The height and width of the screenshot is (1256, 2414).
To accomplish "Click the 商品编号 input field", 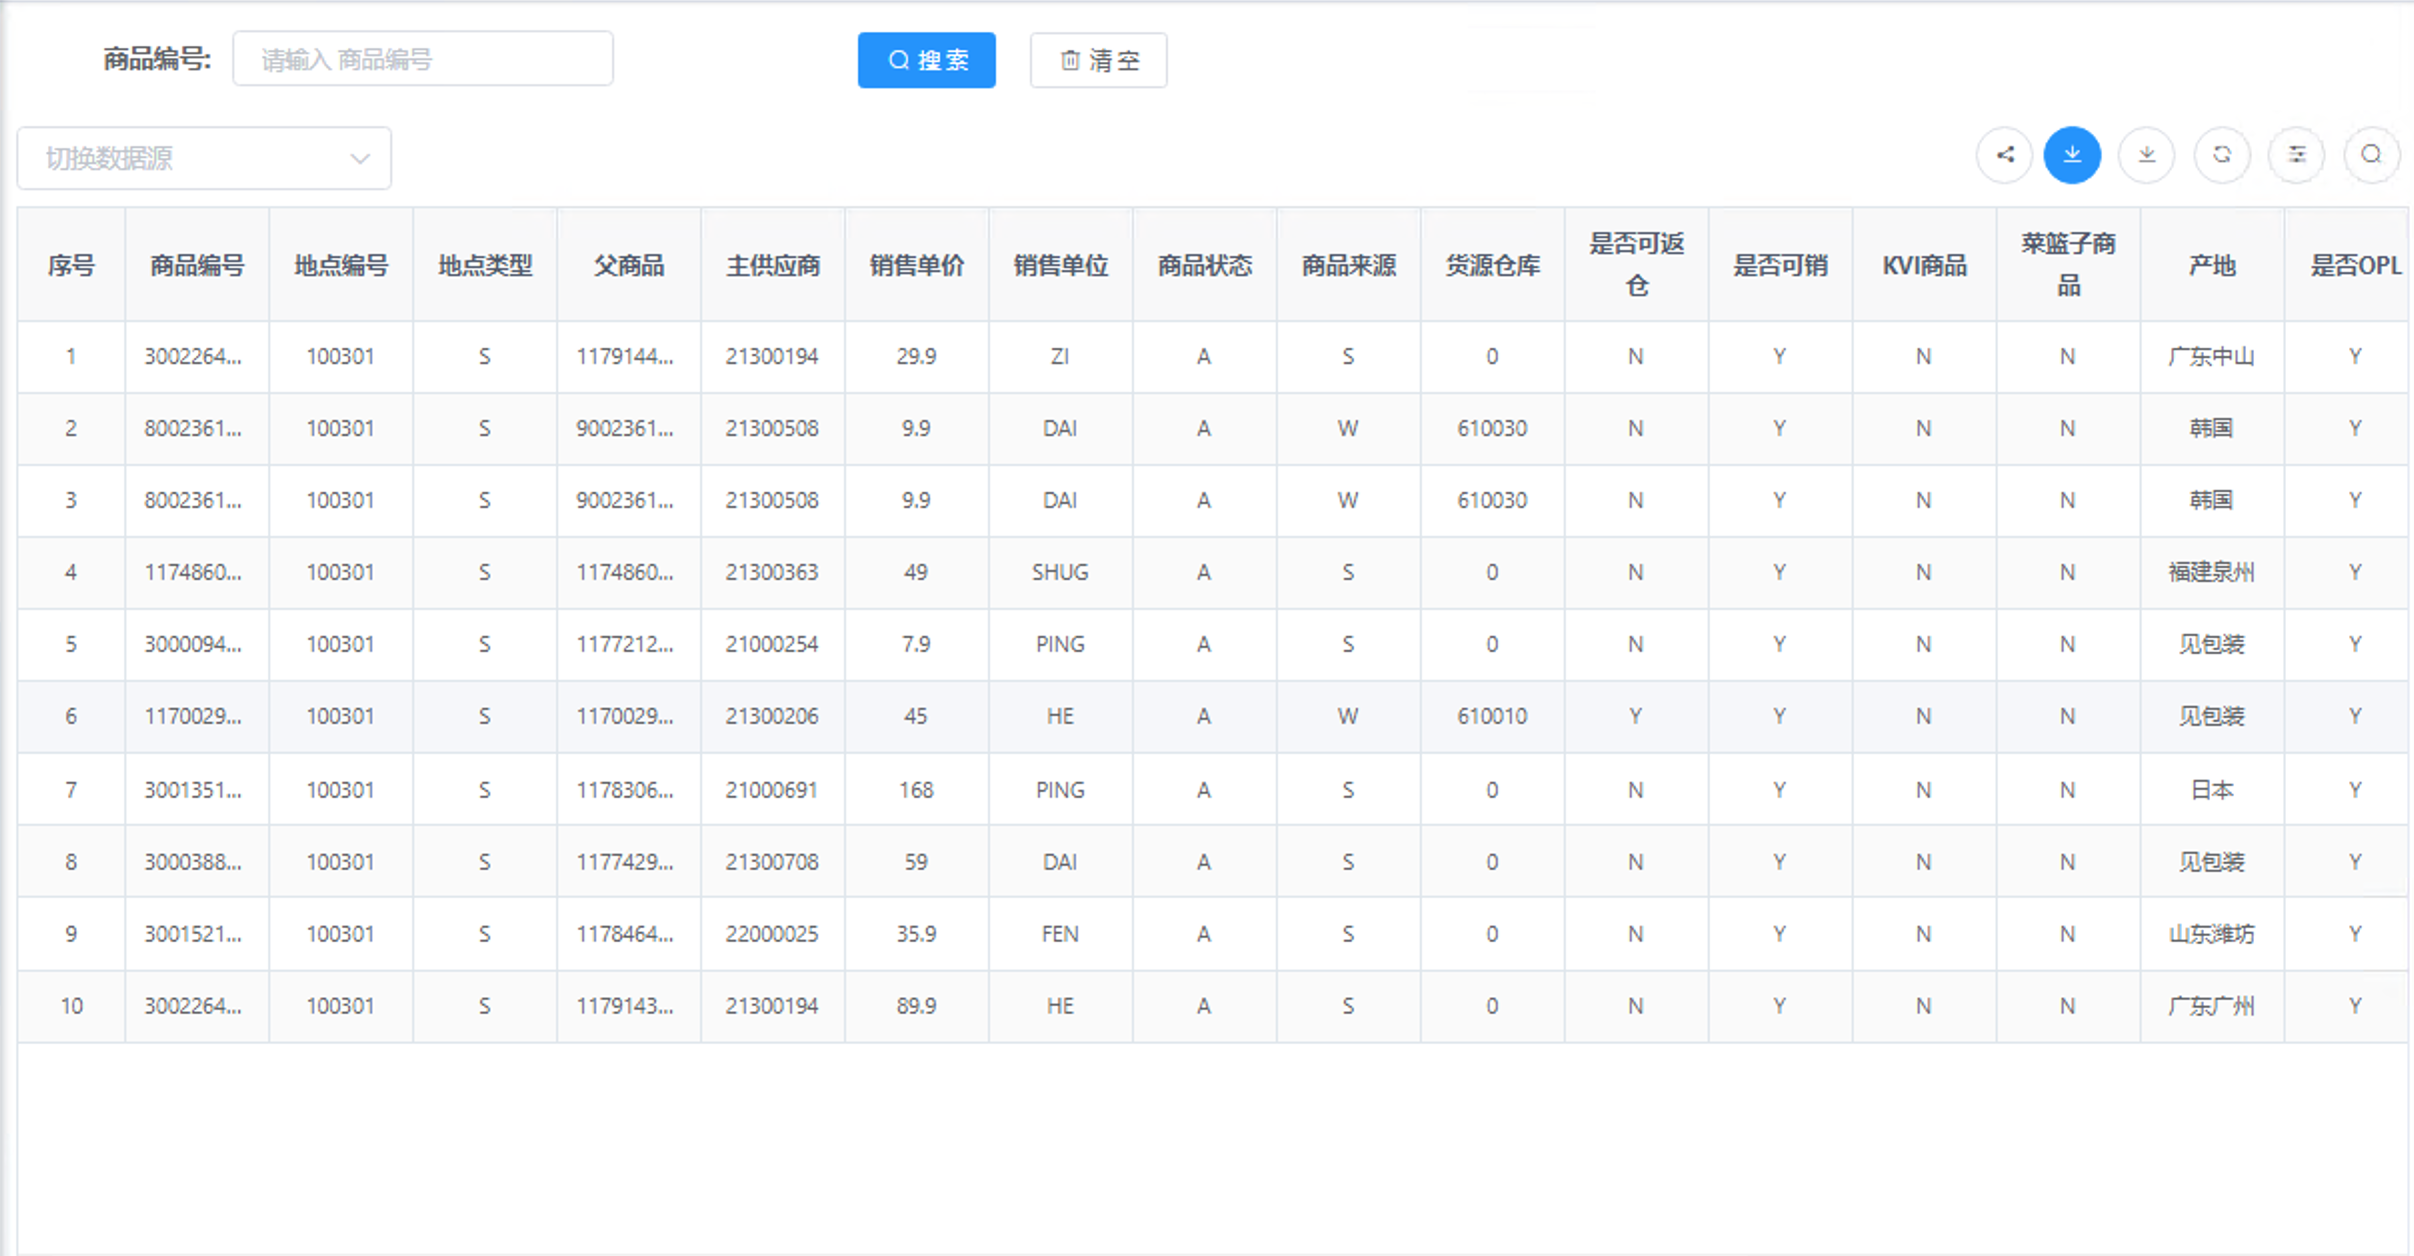I will click(423, 58).
